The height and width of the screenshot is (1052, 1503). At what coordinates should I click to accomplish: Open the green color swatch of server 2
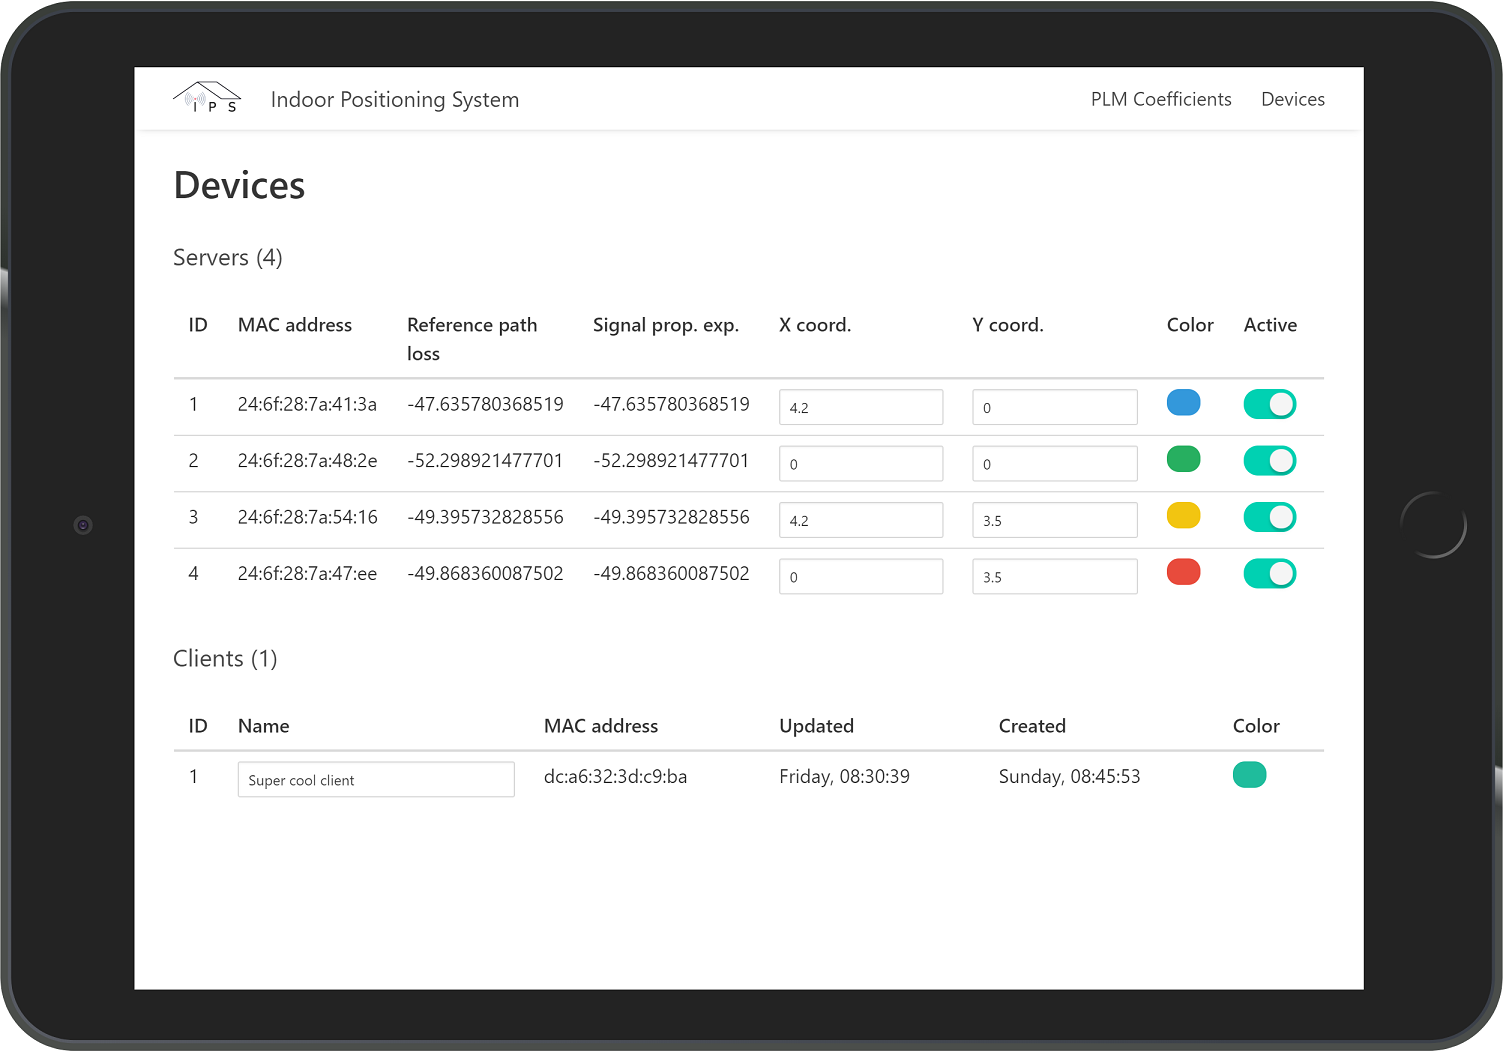1183,459
